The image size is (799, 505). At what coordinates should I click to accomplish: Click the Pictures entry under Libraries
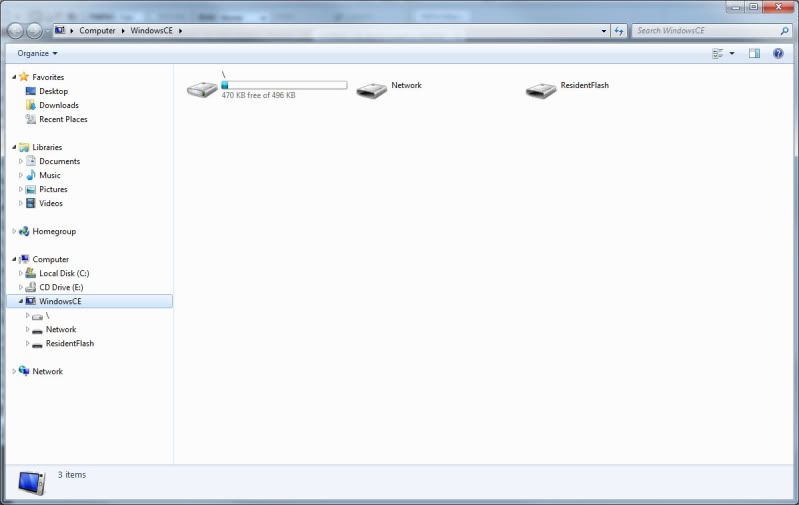pos(53,189)
